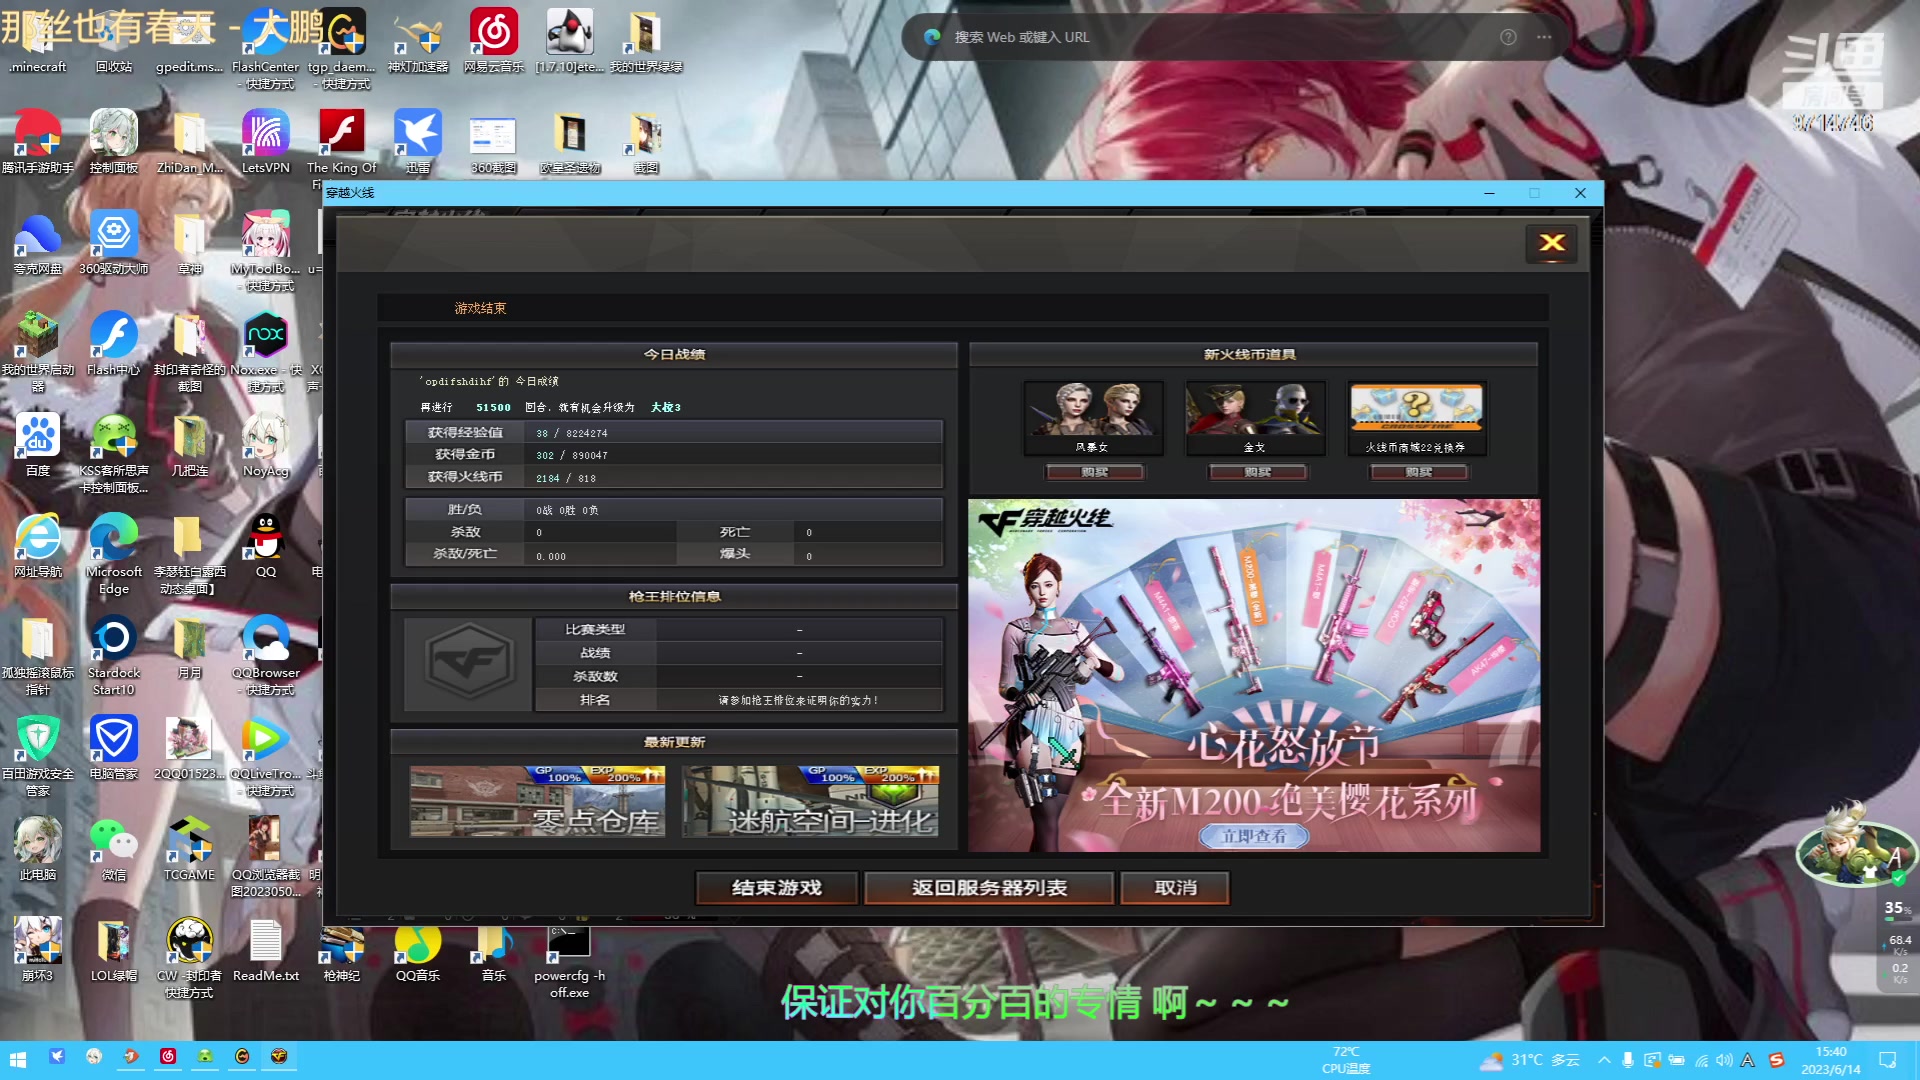Click the help question-mark icon in search bar
1920x1080 pixels.
tap(1508, 37)
